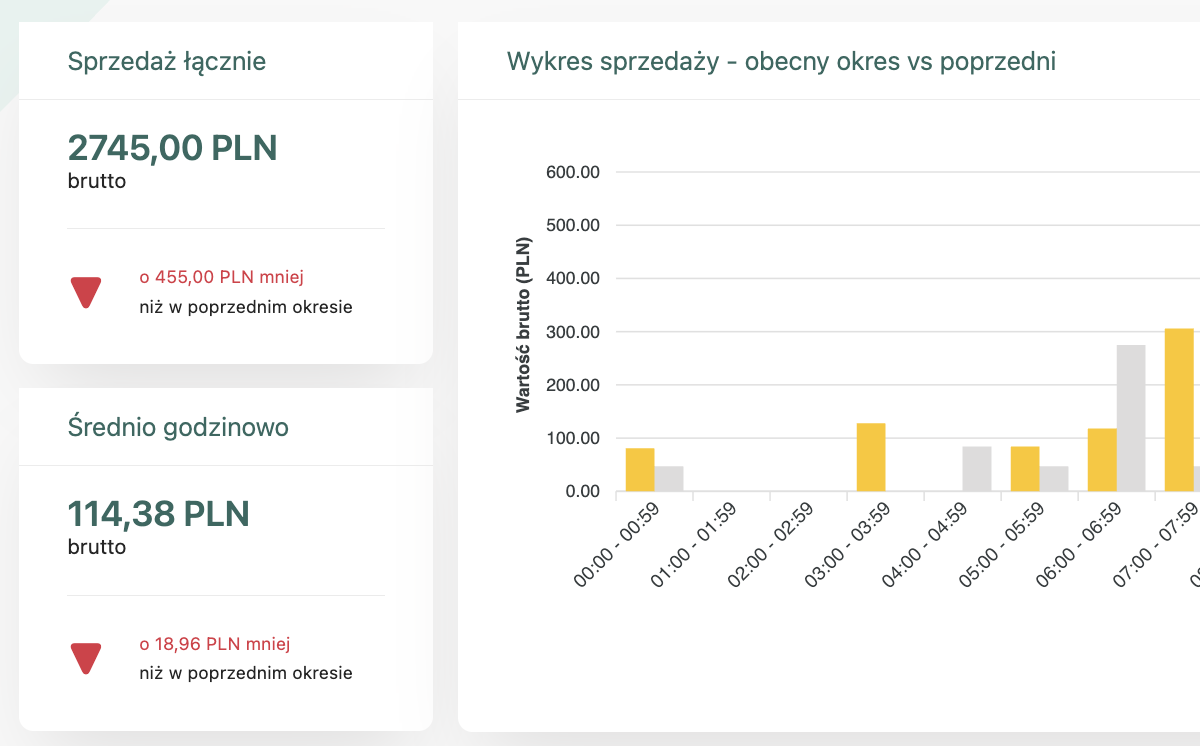Click the "Średnio godzinowo" card heading
1200x746 pixels.
click(178, 427)
